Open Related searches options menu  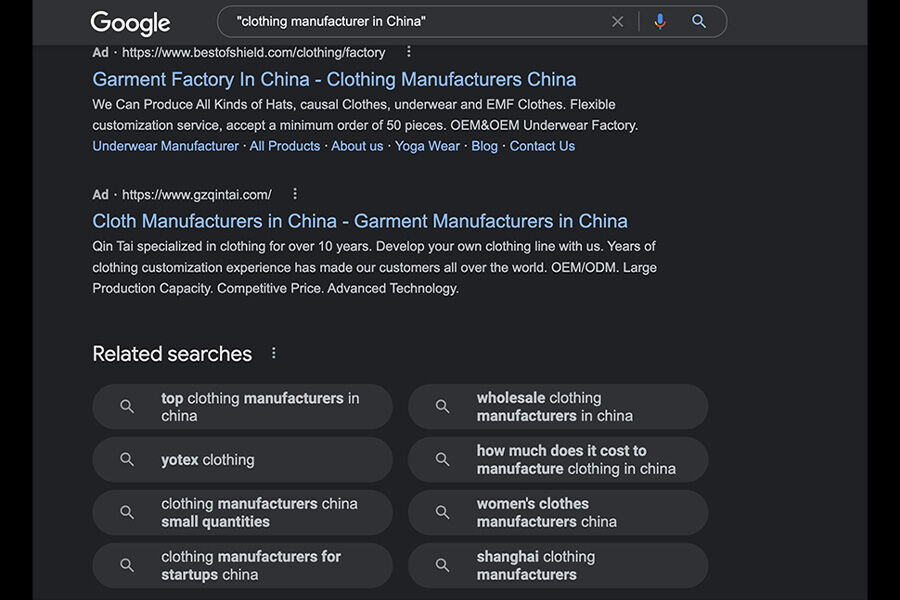click(x=274, y=353)
